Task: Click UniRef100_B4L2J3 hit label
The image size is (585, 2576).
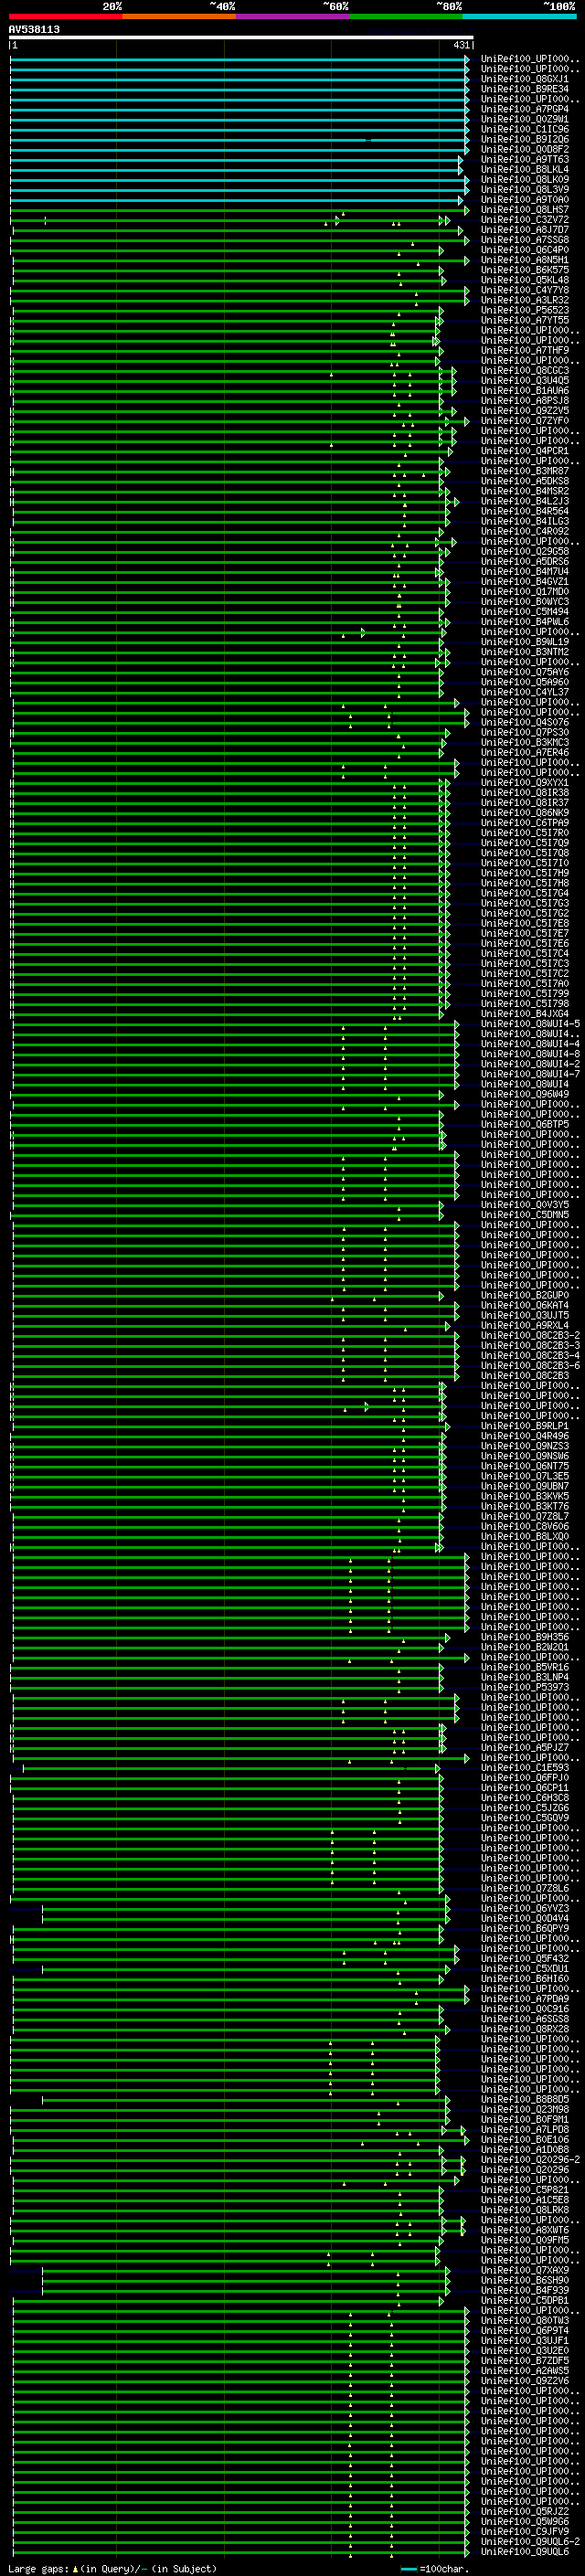Action: click(x=525, y=501)
